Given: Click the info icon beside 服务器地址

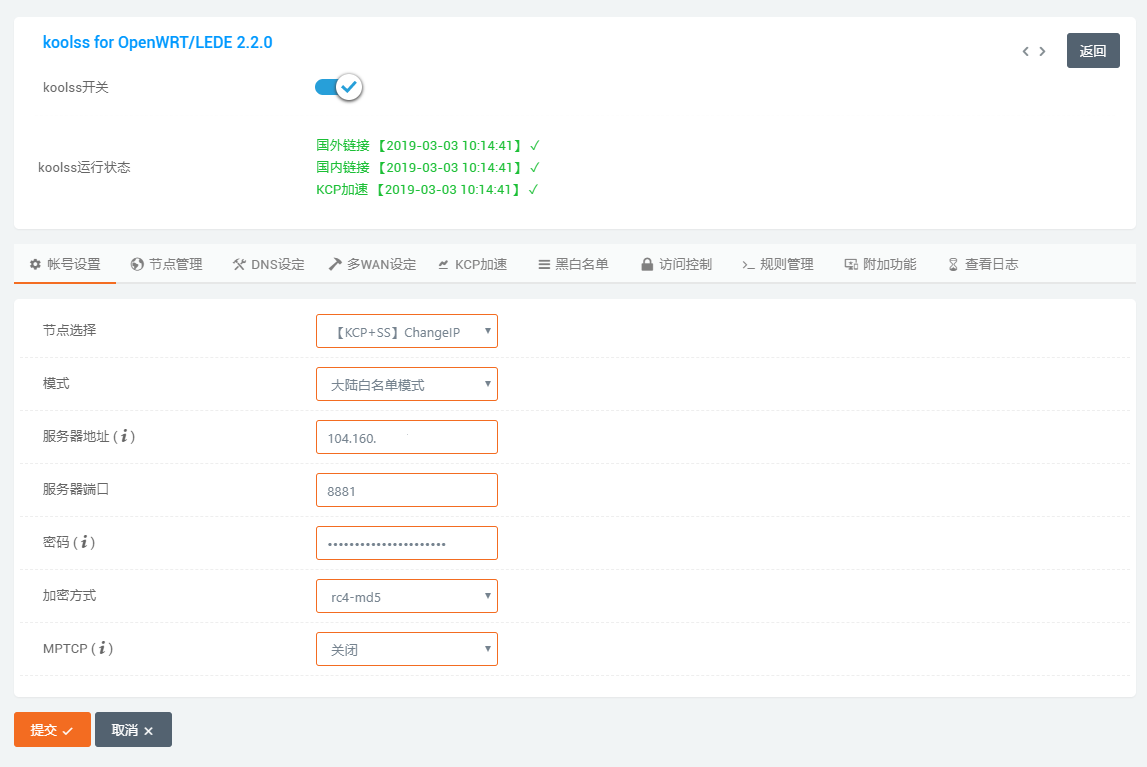Looking at the screenshot, I should pos(124,437).
